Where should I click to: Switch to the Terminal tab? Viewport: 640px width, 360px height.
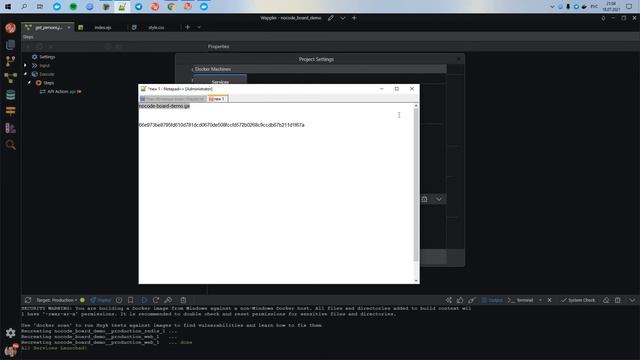(521, 300)
